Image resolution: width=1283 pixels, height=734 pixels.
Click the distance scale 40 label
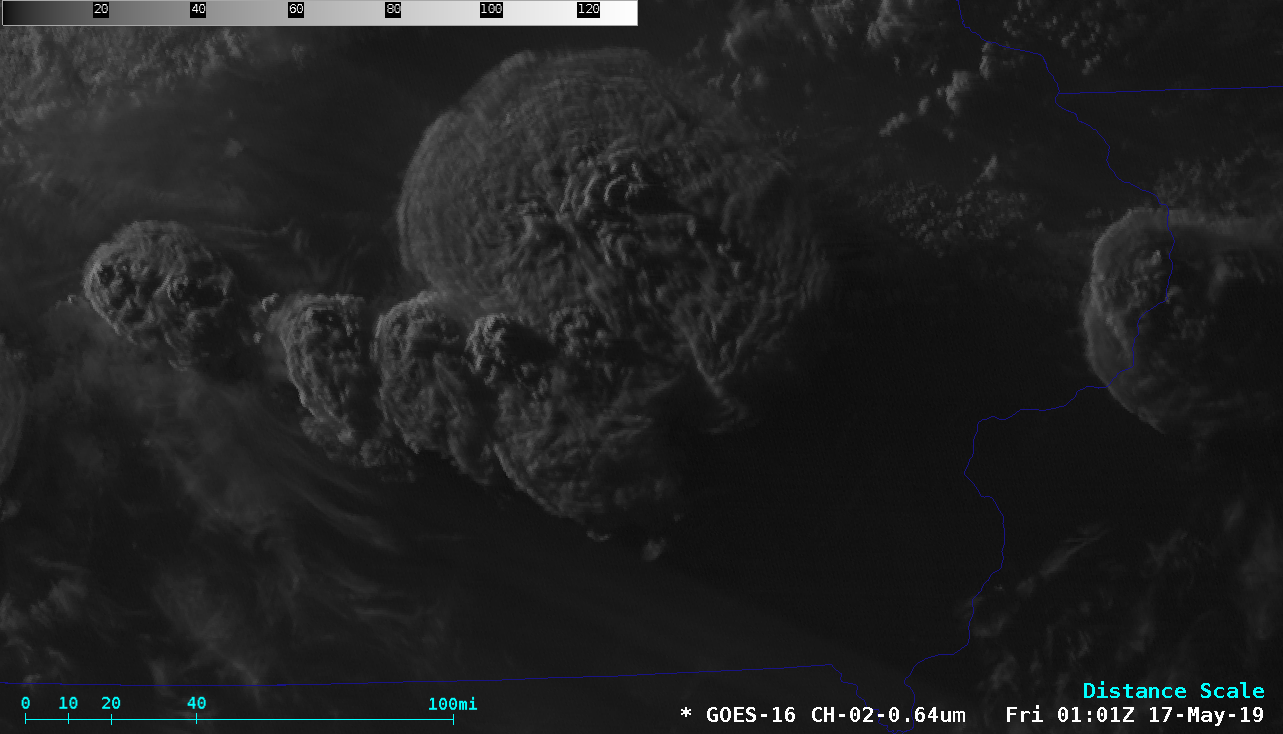[x=196, y=703]
